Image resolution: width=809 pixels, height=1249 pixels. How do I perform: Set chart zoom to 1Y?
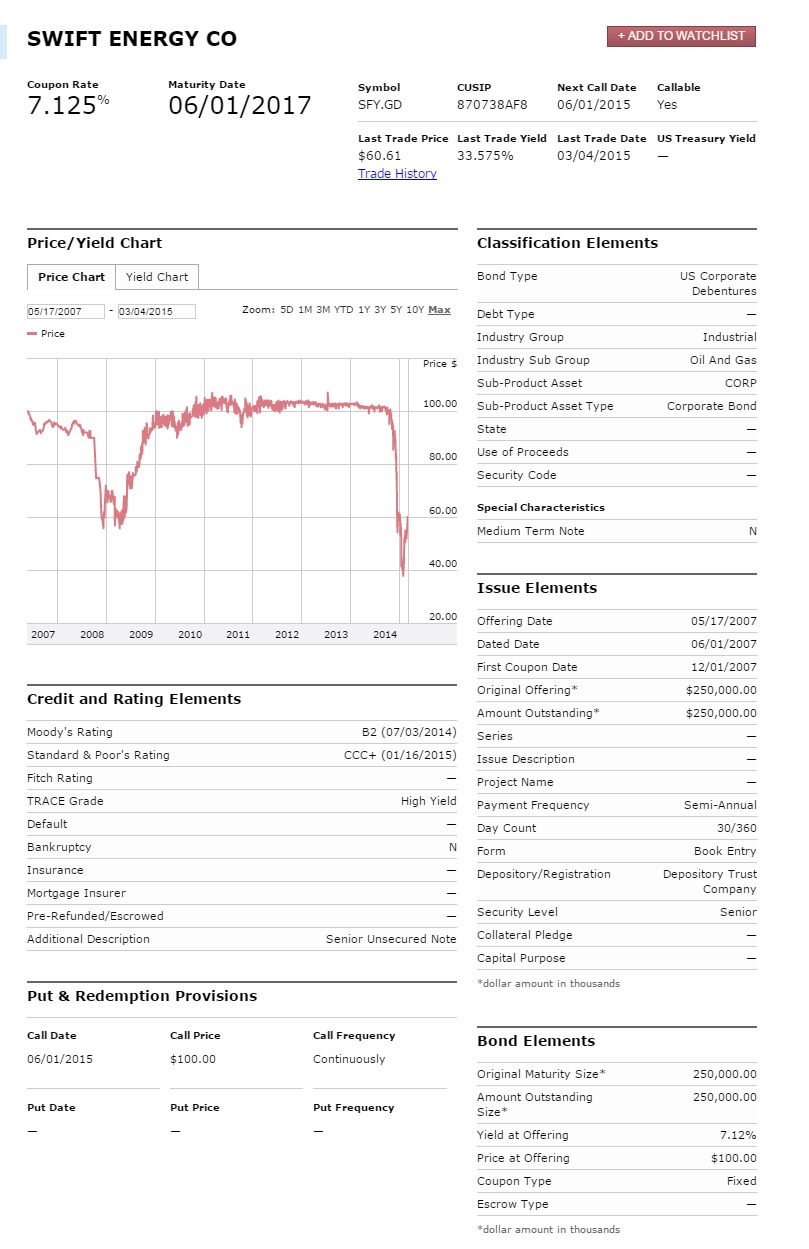pyautogui.click(x=364, y=310)
